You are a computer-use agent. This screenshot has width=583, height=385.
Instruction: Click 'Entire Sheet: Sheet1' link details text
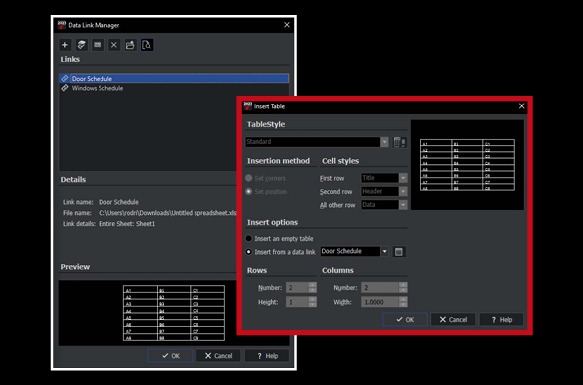coord(127,224)
